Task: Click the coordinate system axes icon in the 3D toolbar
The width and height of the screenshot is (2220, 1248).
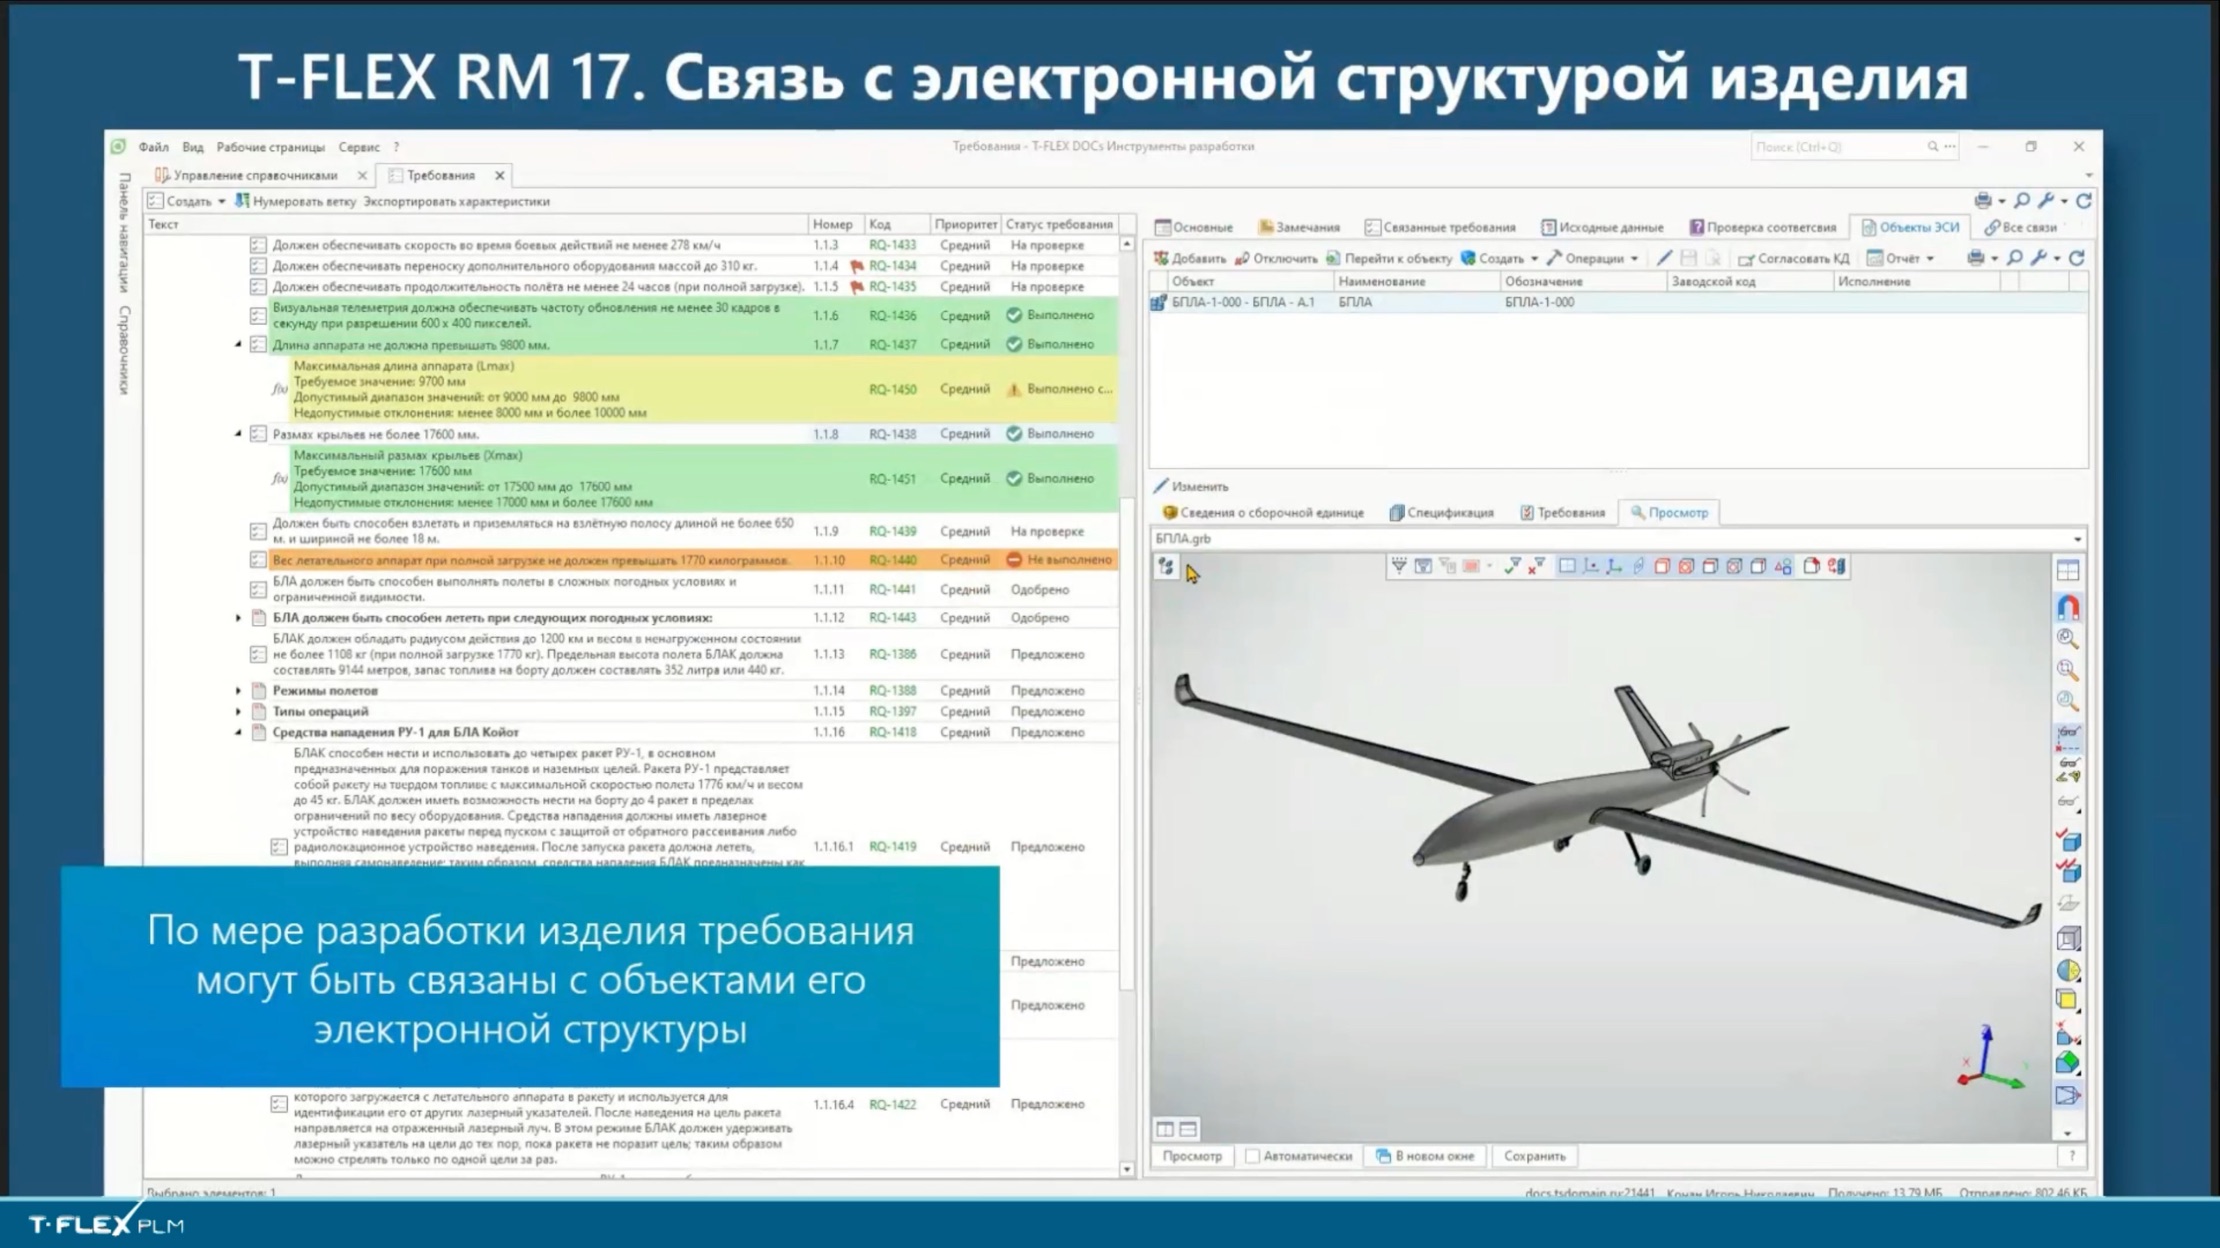Action: click(1614, 566)
